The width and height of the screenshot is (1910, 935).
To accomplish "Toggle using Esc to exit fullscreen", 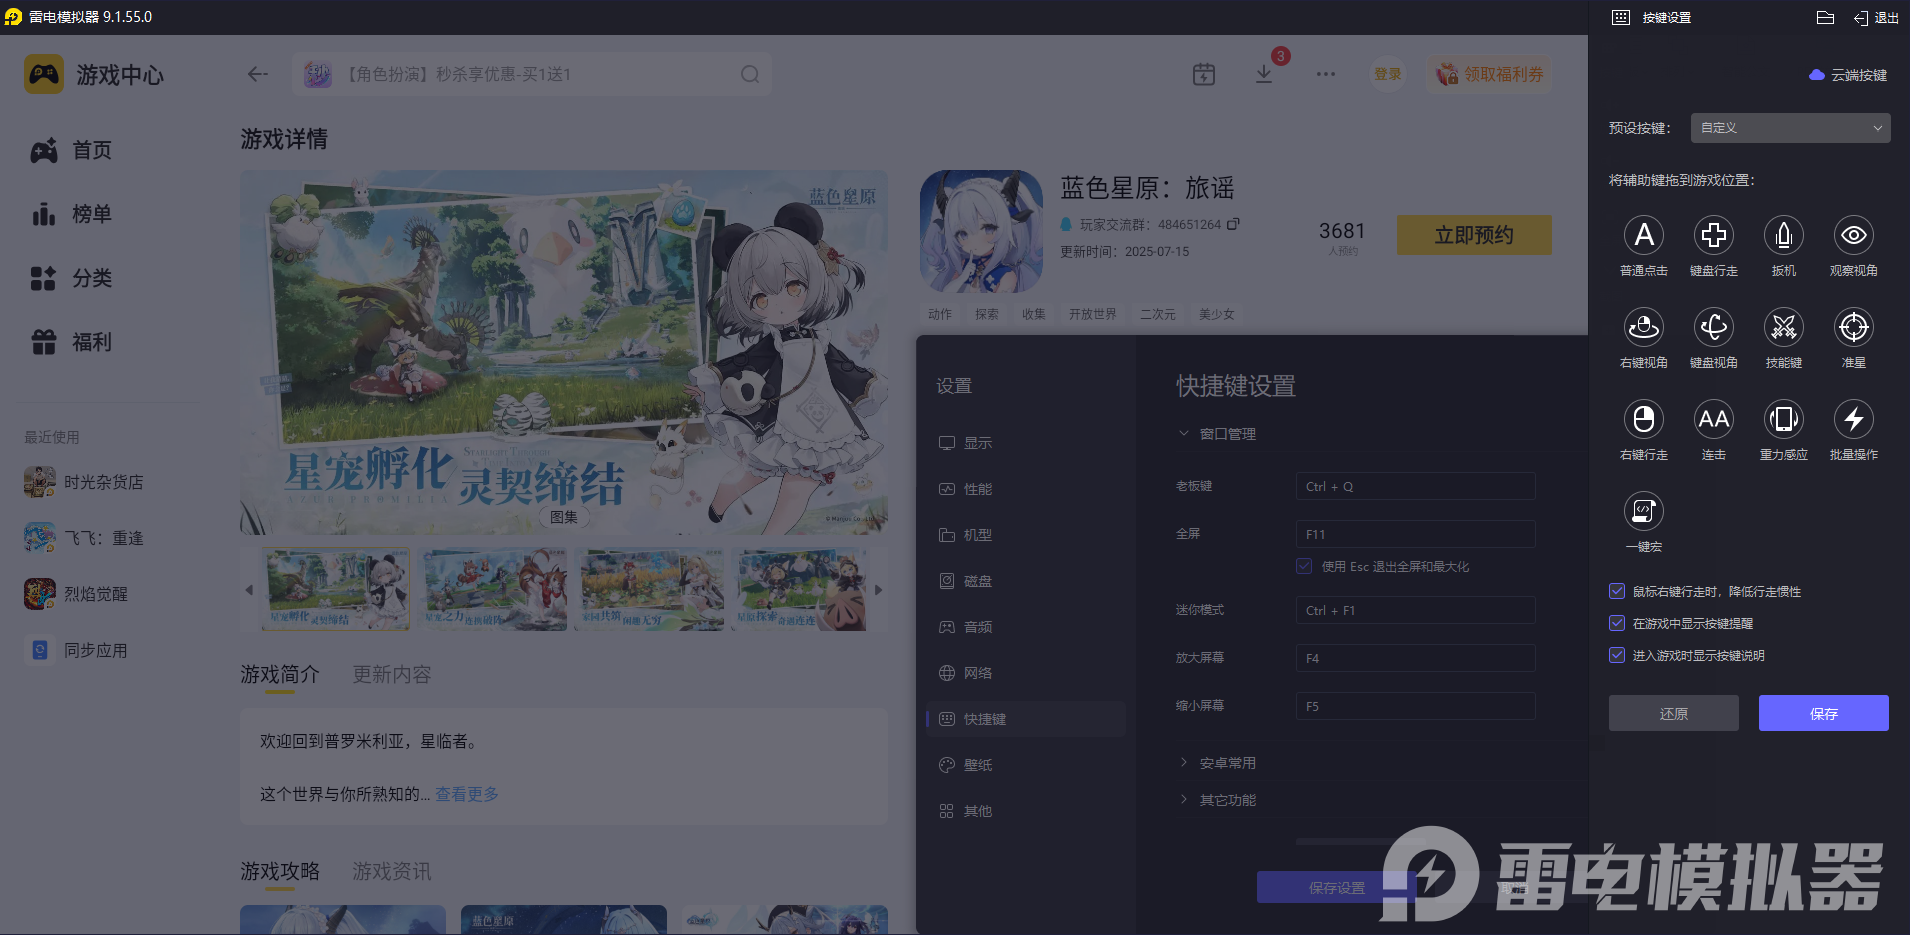I will 1304,566.
